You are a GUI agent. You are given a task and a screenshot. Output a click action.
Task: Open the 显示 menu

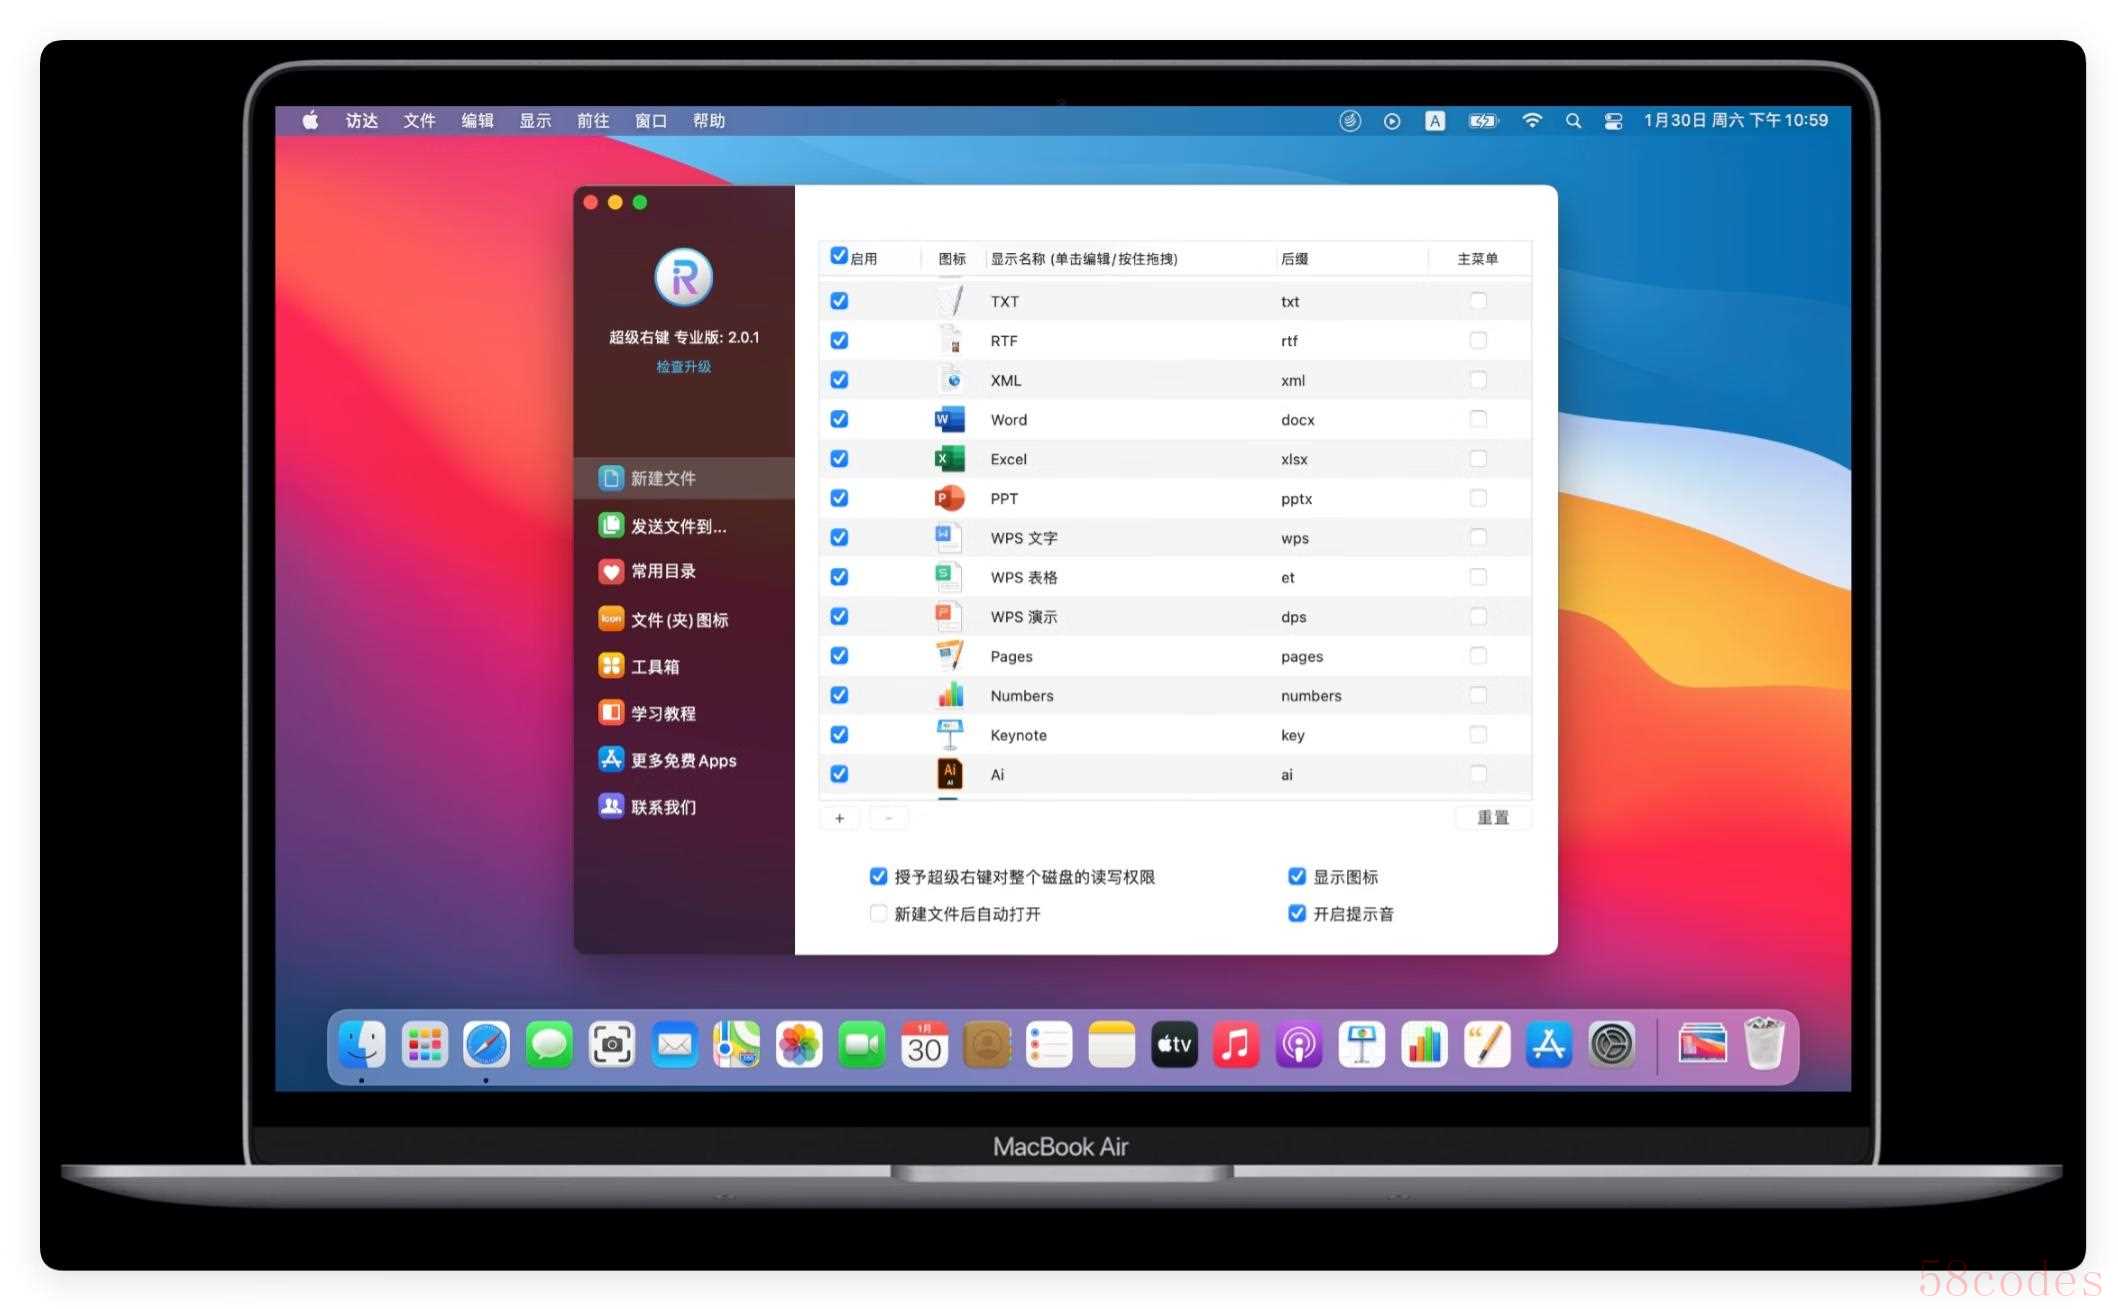535,121
